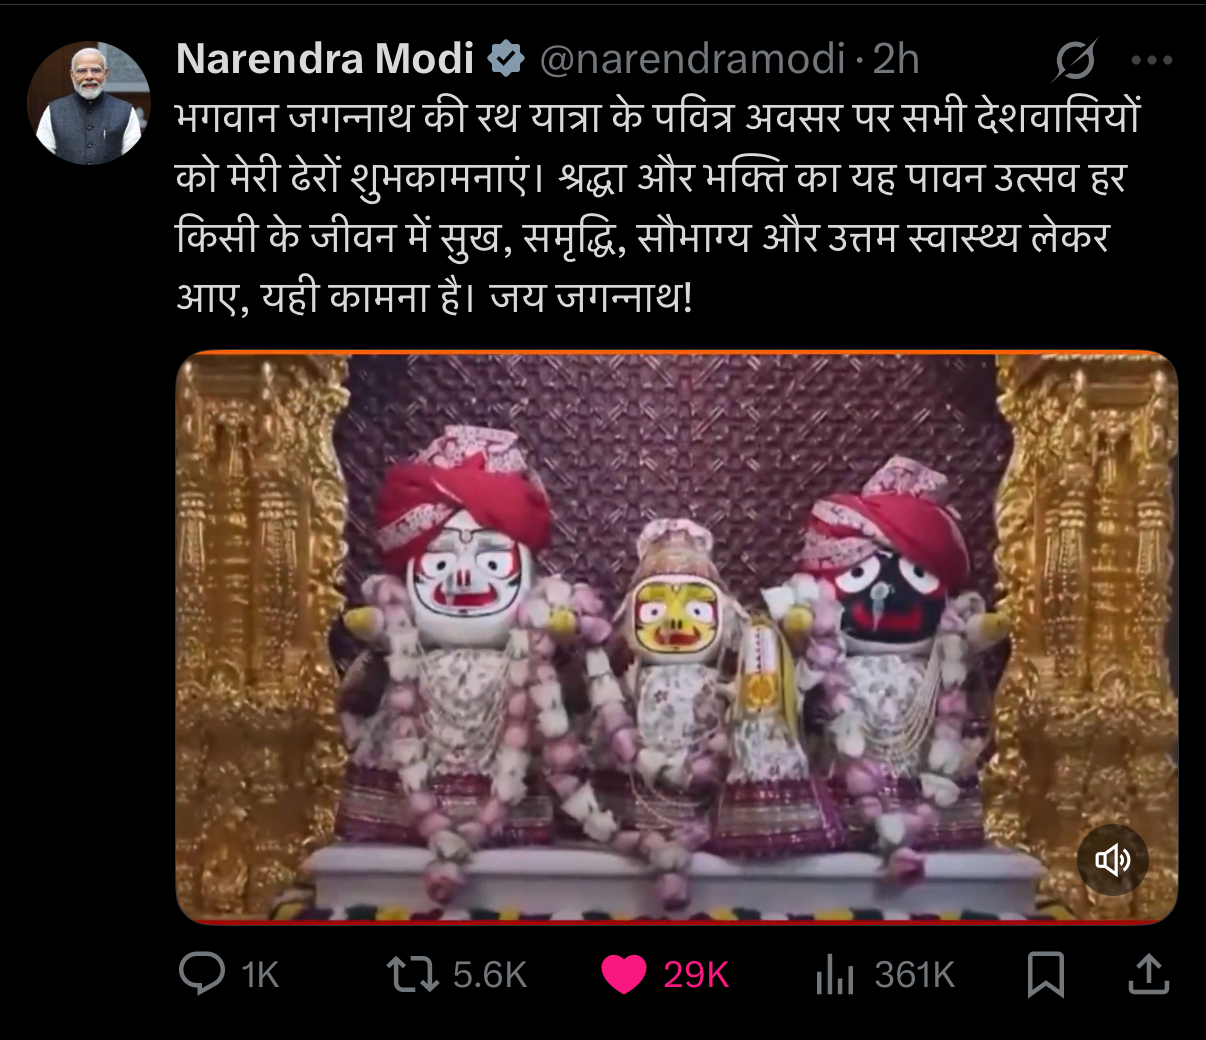The width and height of the screenshot is (1206, 1040).
Task: Open the Grok explain-post icon
Action: pos(1075,61)
